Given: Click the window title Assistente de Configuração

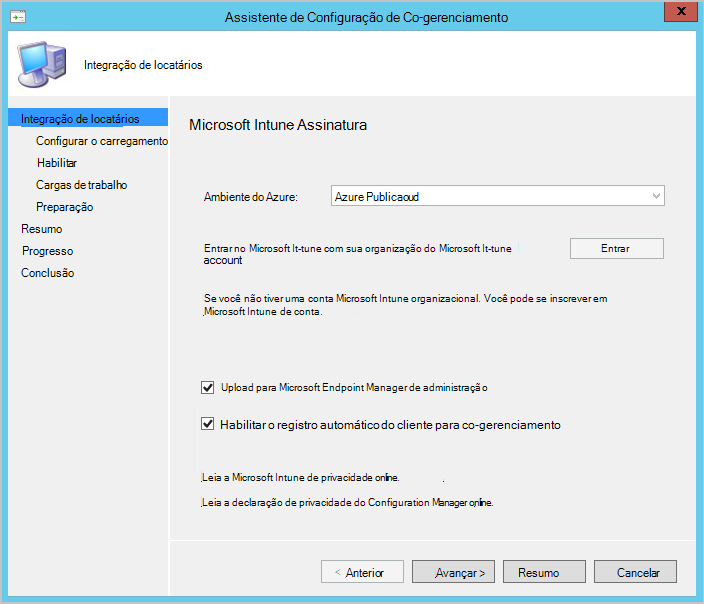Looking at the screenshot, I should pos(366,18).
